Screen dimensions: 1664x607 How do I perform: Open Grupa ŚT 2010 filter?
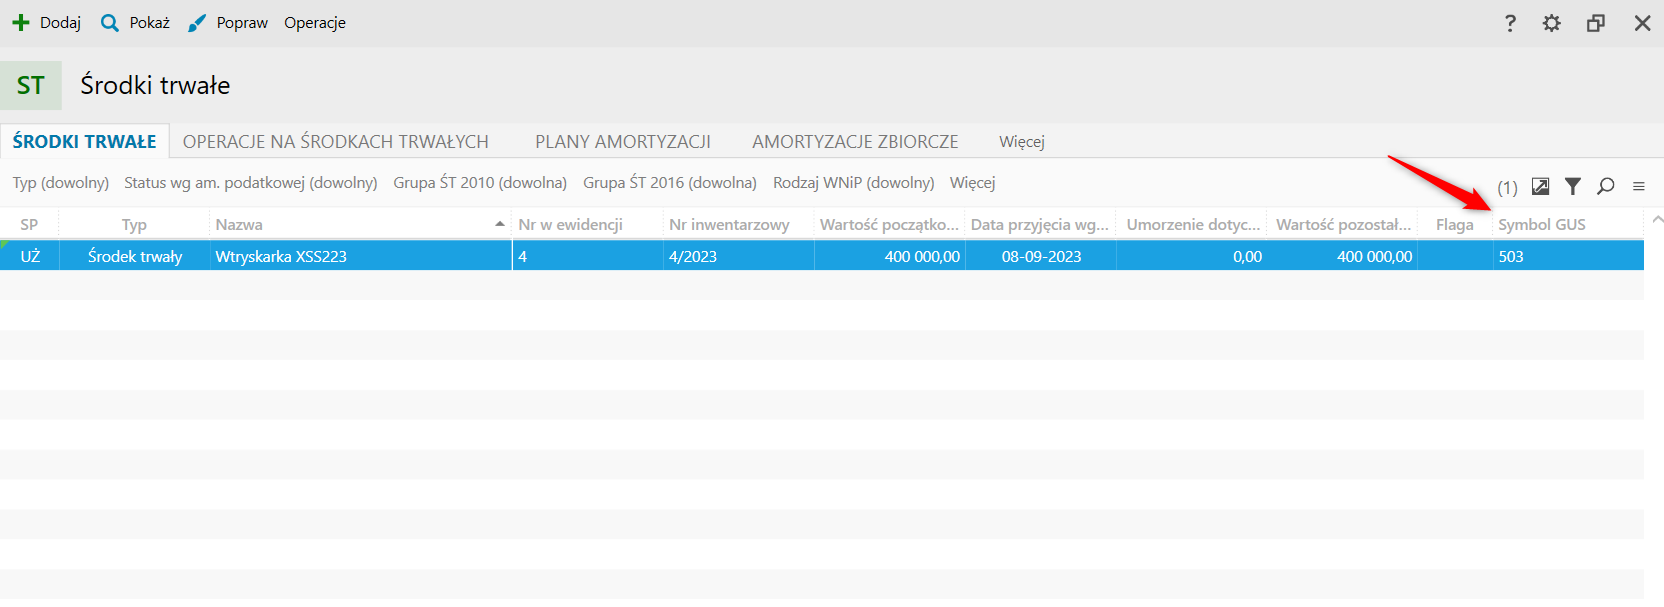[x=480, y=182]
